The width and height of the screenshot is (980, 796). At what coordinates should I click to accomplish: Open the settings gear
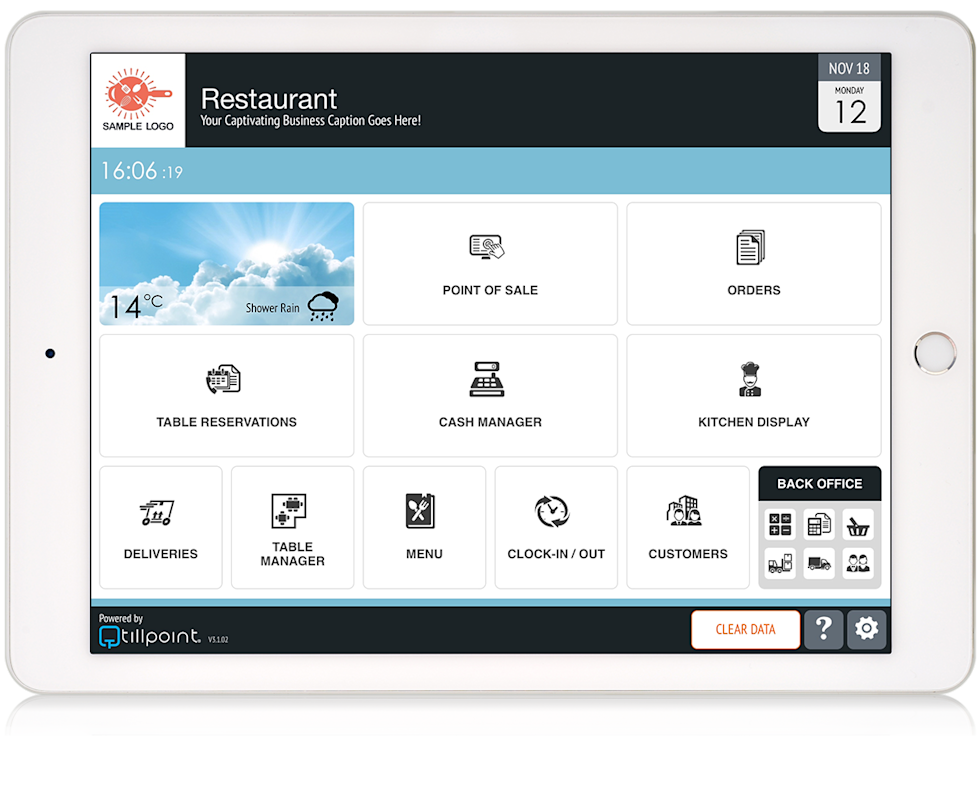(x=865, y=629)
